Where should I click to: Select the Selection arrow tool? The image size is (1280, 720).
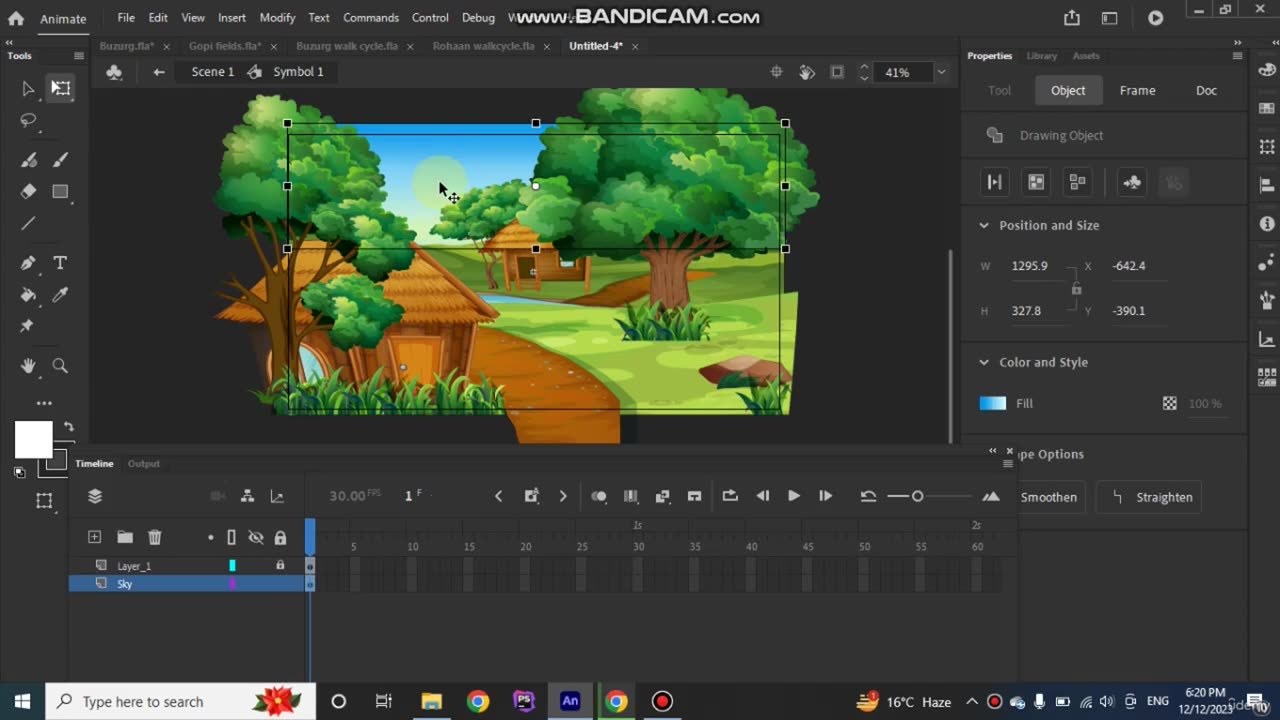pos(28,88)
